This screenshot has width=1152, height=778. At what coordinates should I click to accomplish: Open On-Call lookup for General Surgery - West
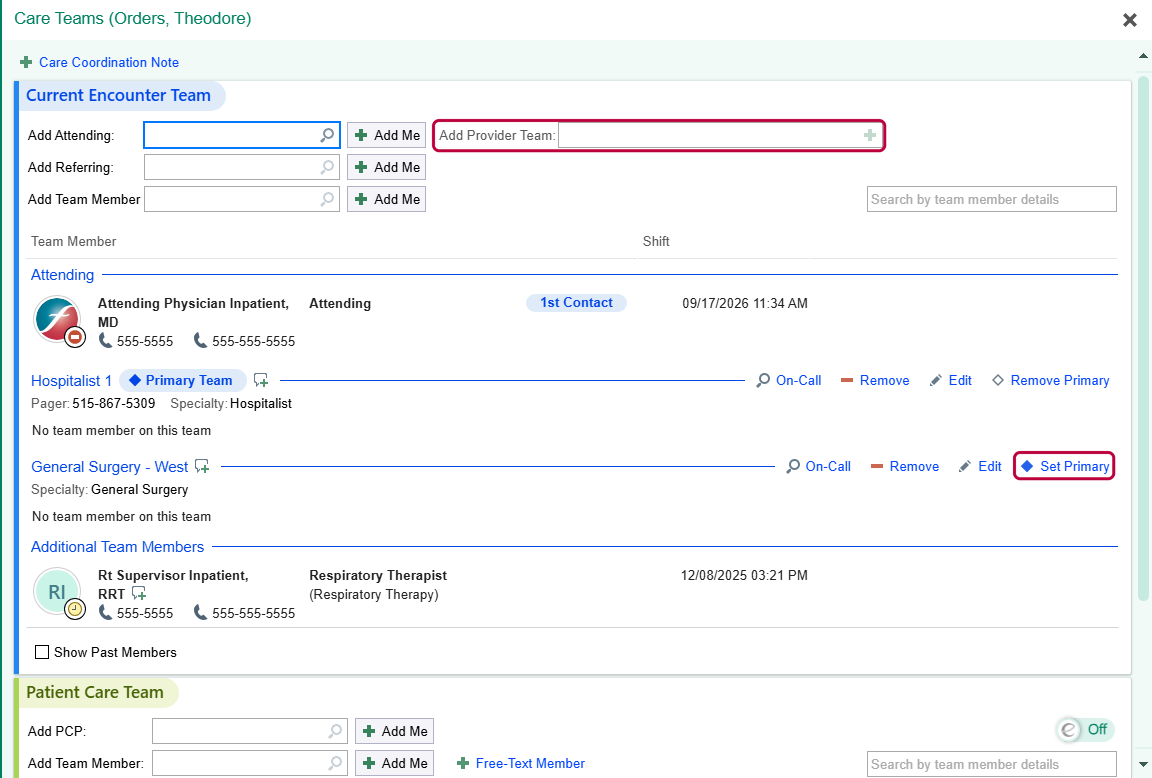coord(818,467)
